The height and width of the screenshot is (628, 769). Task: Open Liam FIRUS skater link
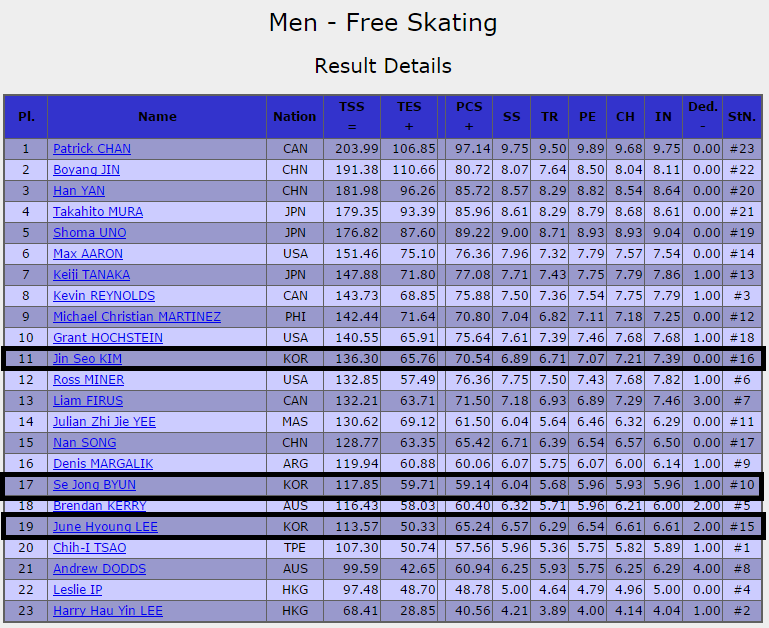coord(88,401)
